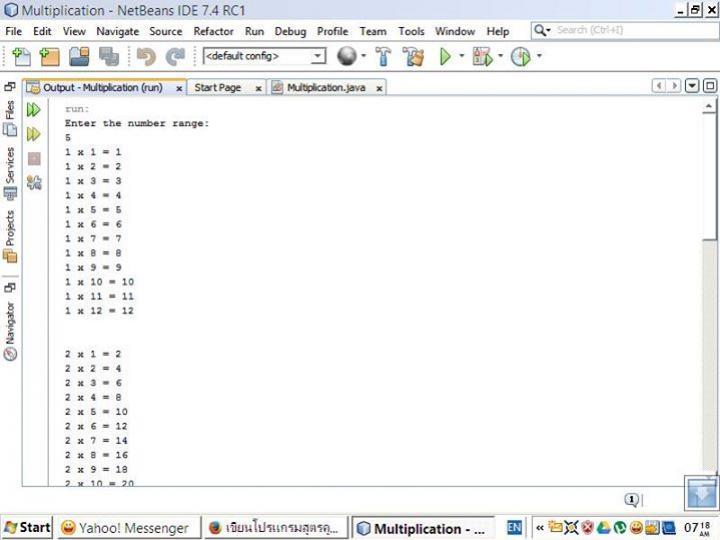
Task: Click the Clean and Build icon
Action: 413,56
